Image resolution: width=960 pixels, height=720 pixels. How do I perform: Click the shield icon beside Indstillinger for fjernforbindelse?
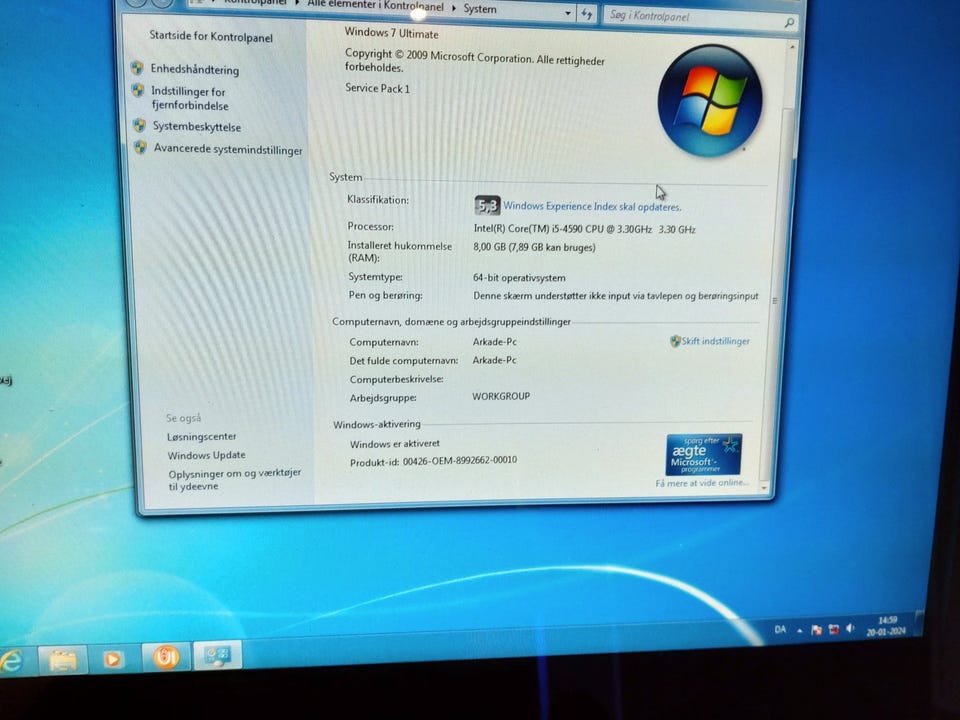(x=138, y=91)
